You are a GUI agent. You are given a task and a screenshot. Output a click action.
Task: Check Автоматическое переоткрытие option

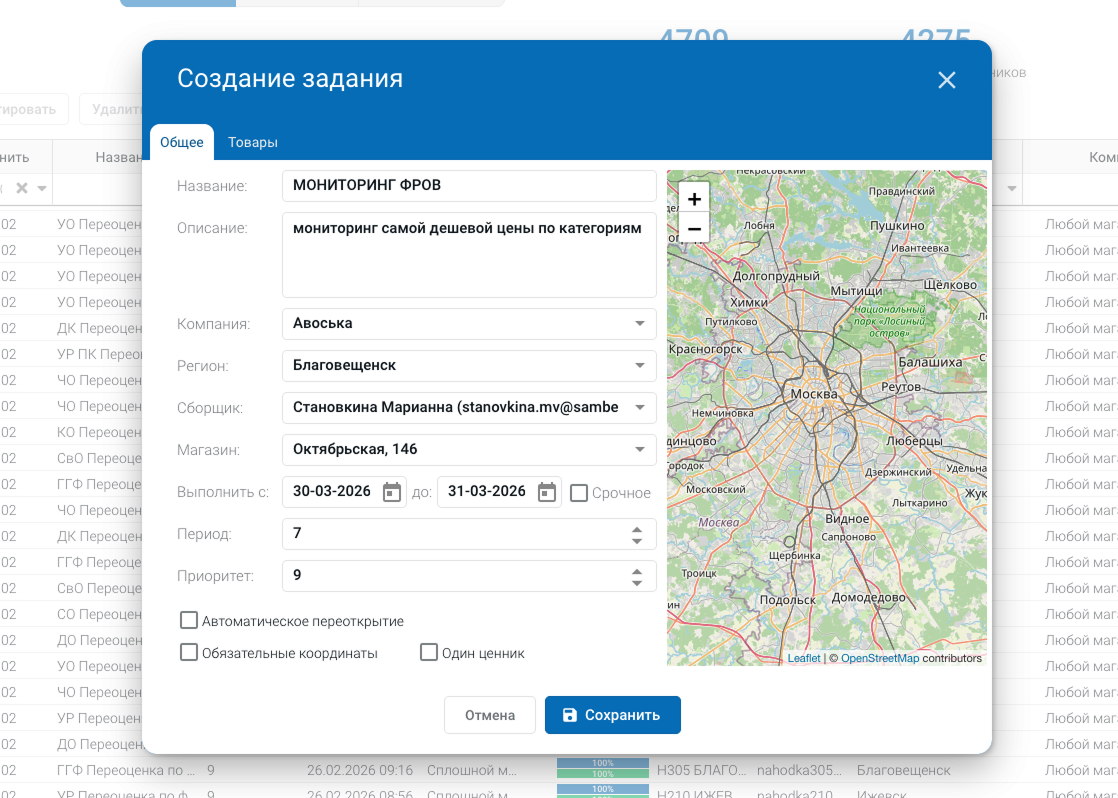189,621
